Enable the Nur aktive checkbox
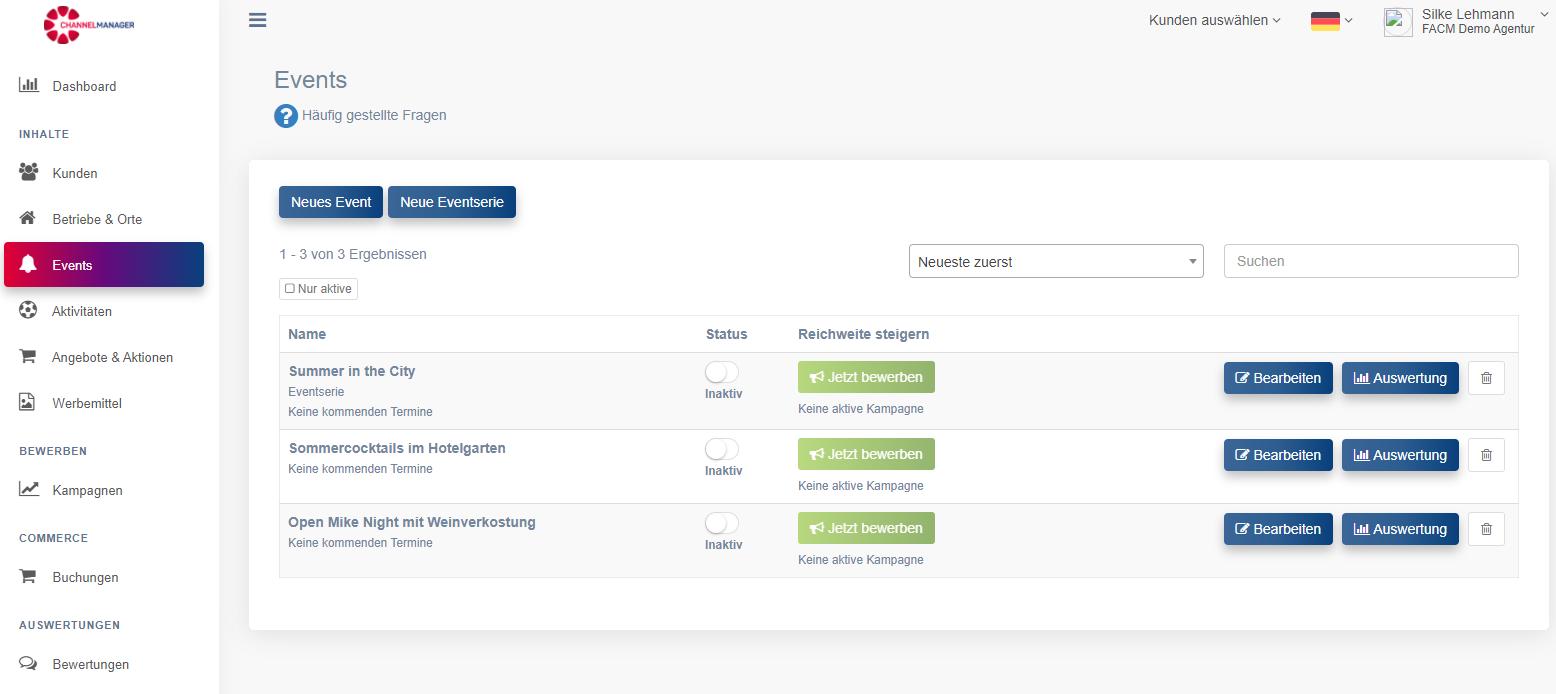 pyautogui.click(x=290, y=289)
